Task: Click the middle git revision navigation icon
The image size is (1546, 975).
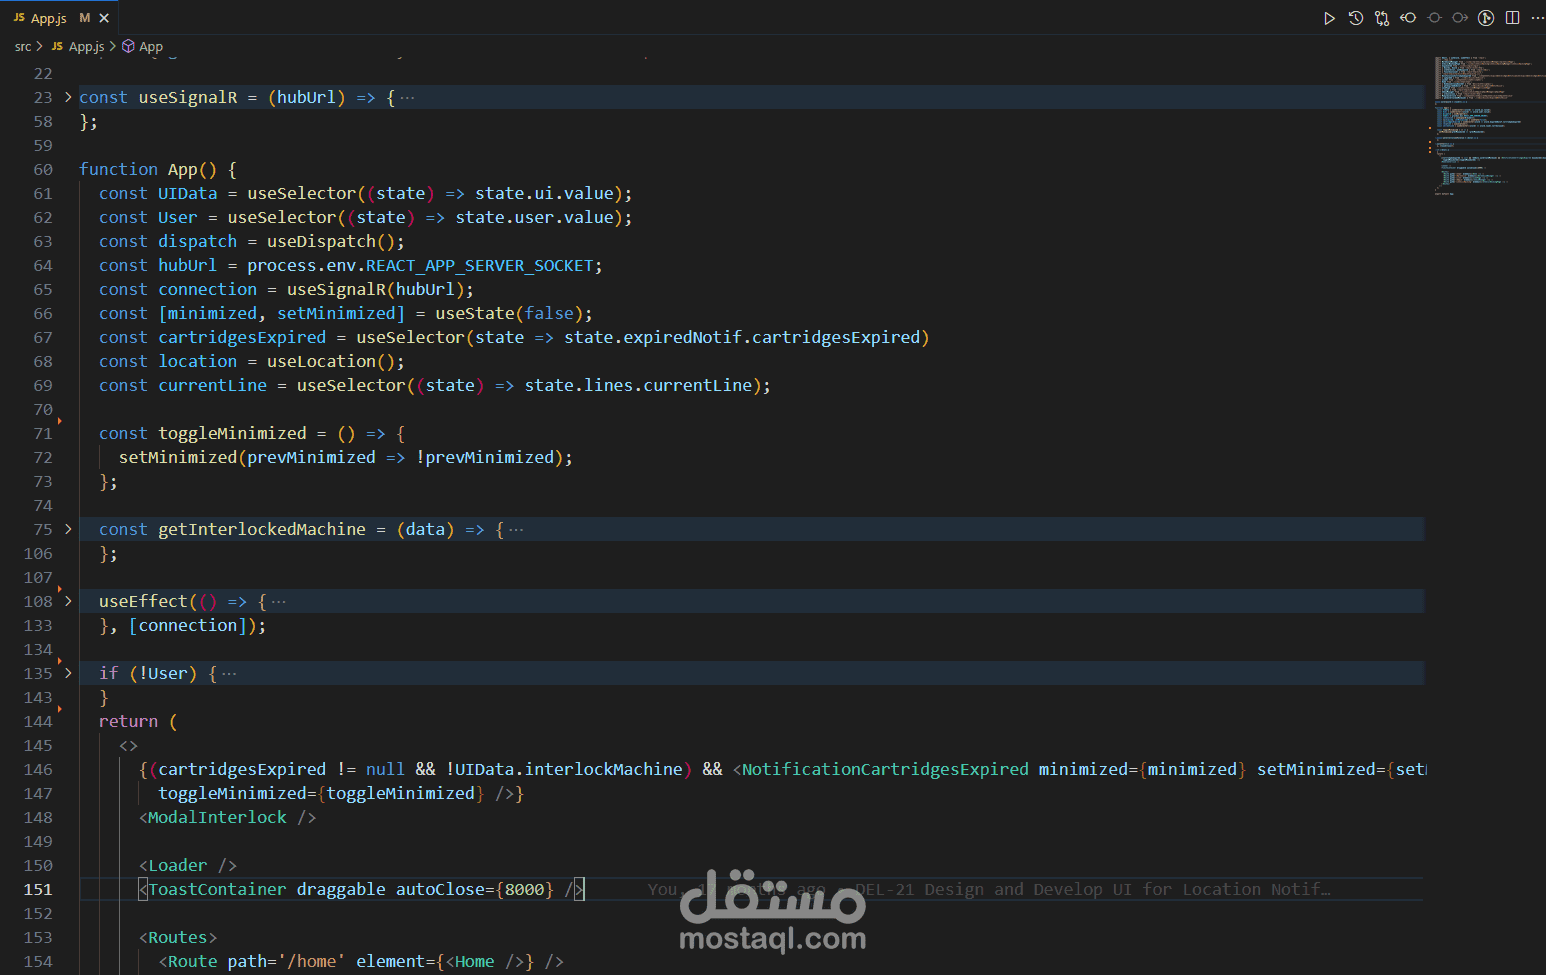Action: (x=1434, y=18)
